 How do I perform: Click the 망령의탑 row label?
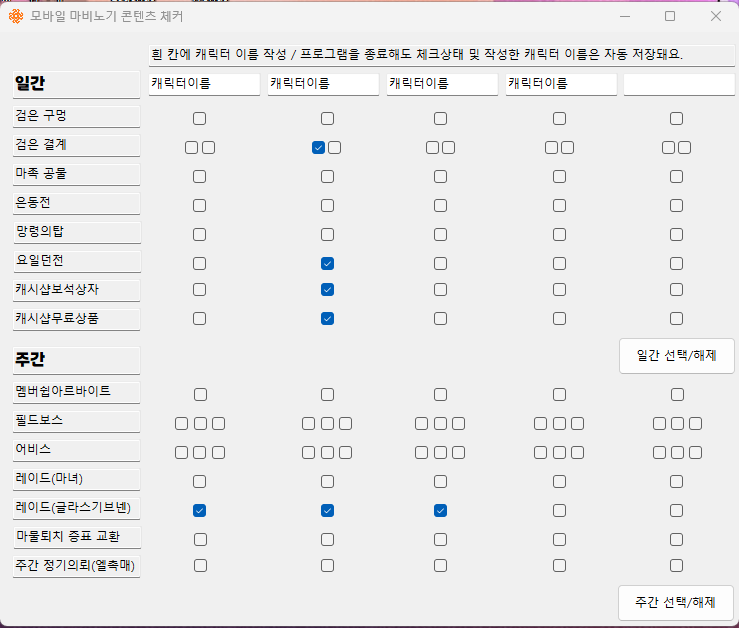click(x=77, y=232)
